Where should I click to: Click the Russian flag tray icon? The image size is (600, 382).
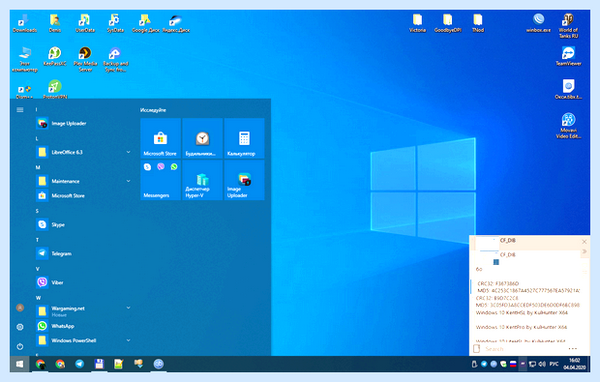click(x=513, y=364)
